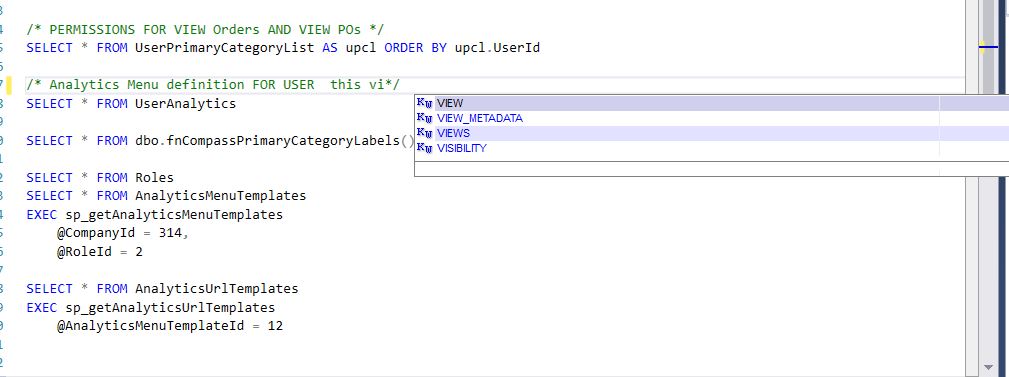
Task: Select VIEW in the autocomplete list
Action: pos(711,103)
